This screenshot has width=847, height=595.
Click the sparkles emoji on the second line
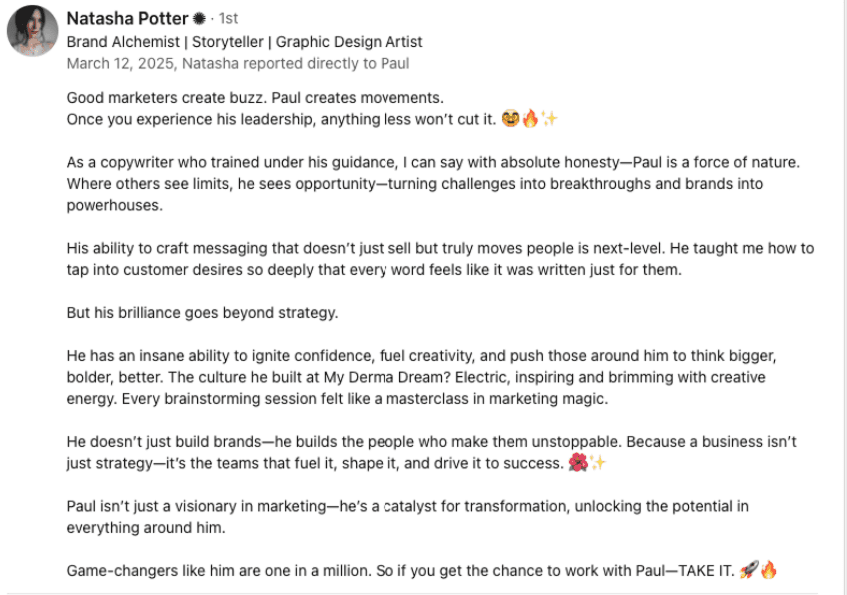pos(548,119)
